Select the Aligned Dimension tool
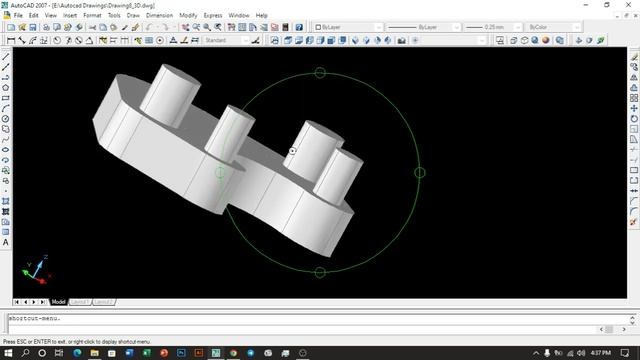The image size is (640, 360). click(x=22, y=40)
